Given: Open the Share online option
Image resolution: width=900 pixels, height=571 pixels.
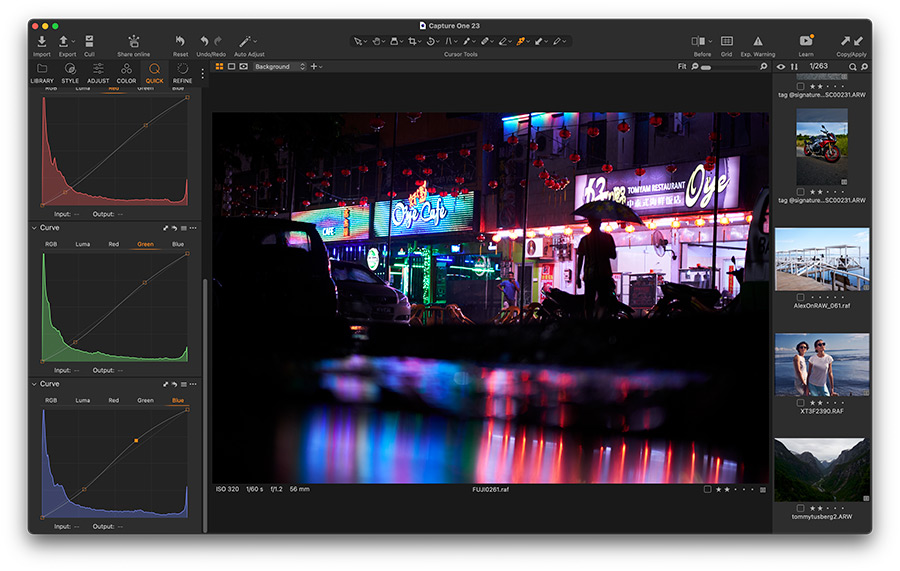Looking at the screenshot, I should pos(133,41).
